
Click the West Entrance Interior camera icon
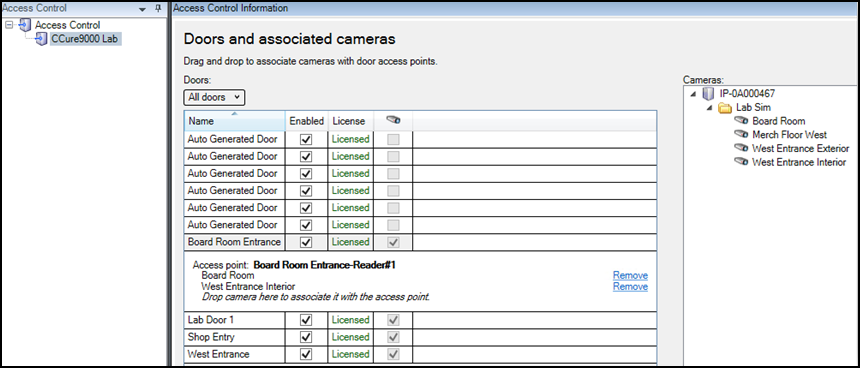pos(742,162)
